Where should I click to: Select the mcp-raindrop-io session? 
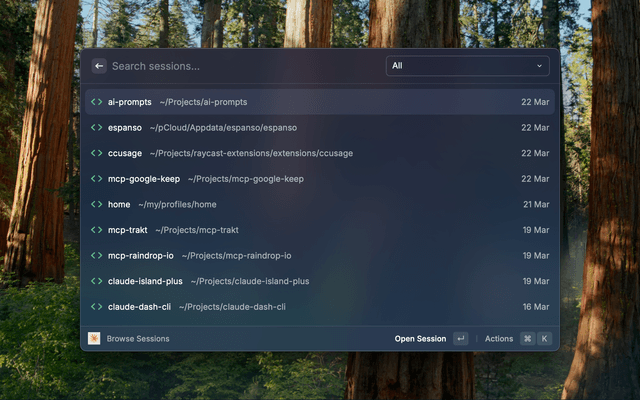[320, 256]
